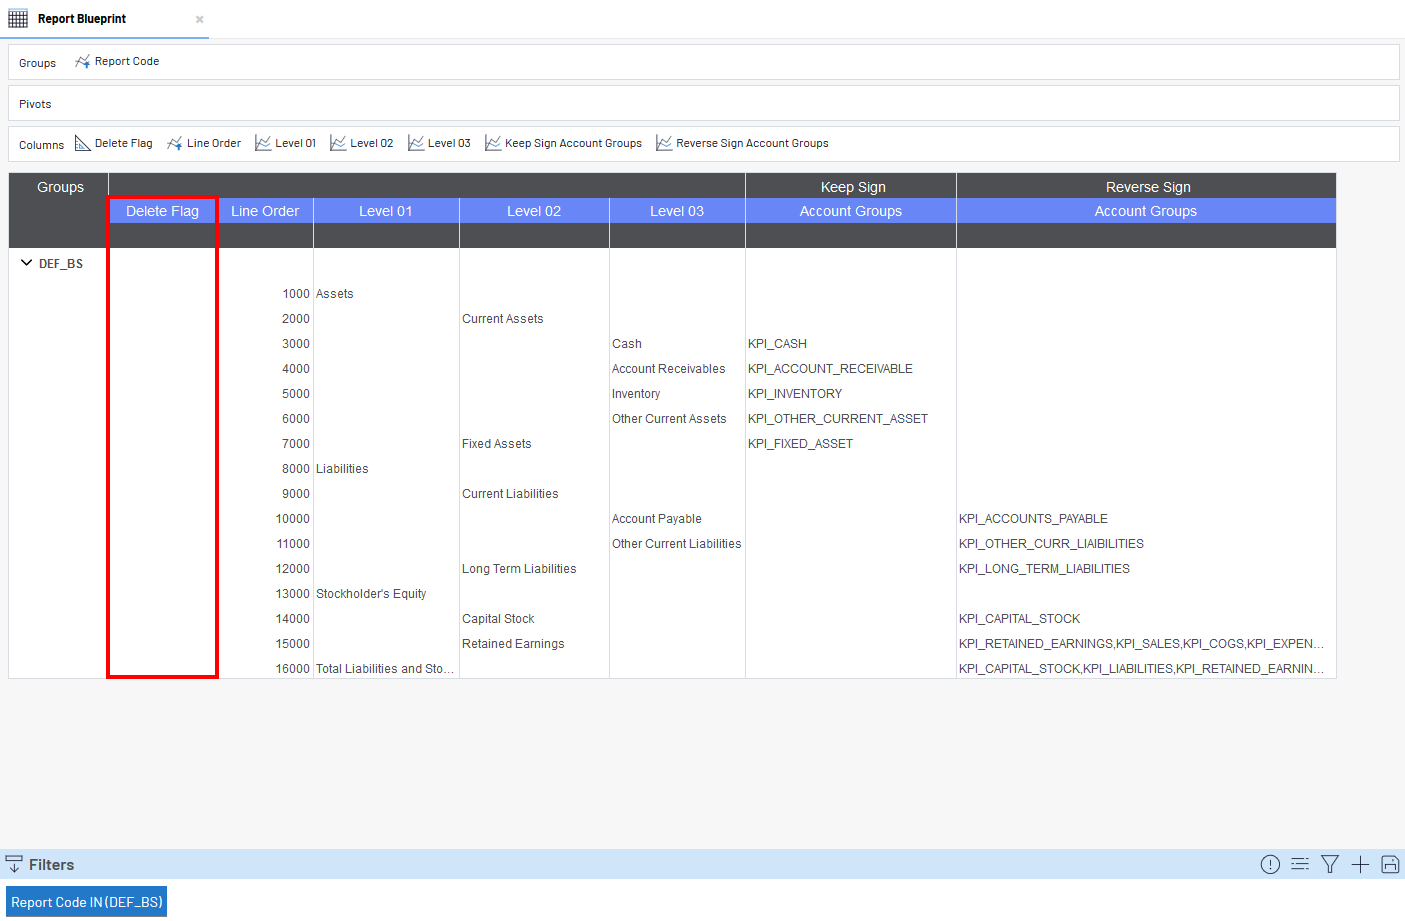Screen dimensions: 1405x921
Task: Click the Delete Flag column field icon
Action: (83, 144)
